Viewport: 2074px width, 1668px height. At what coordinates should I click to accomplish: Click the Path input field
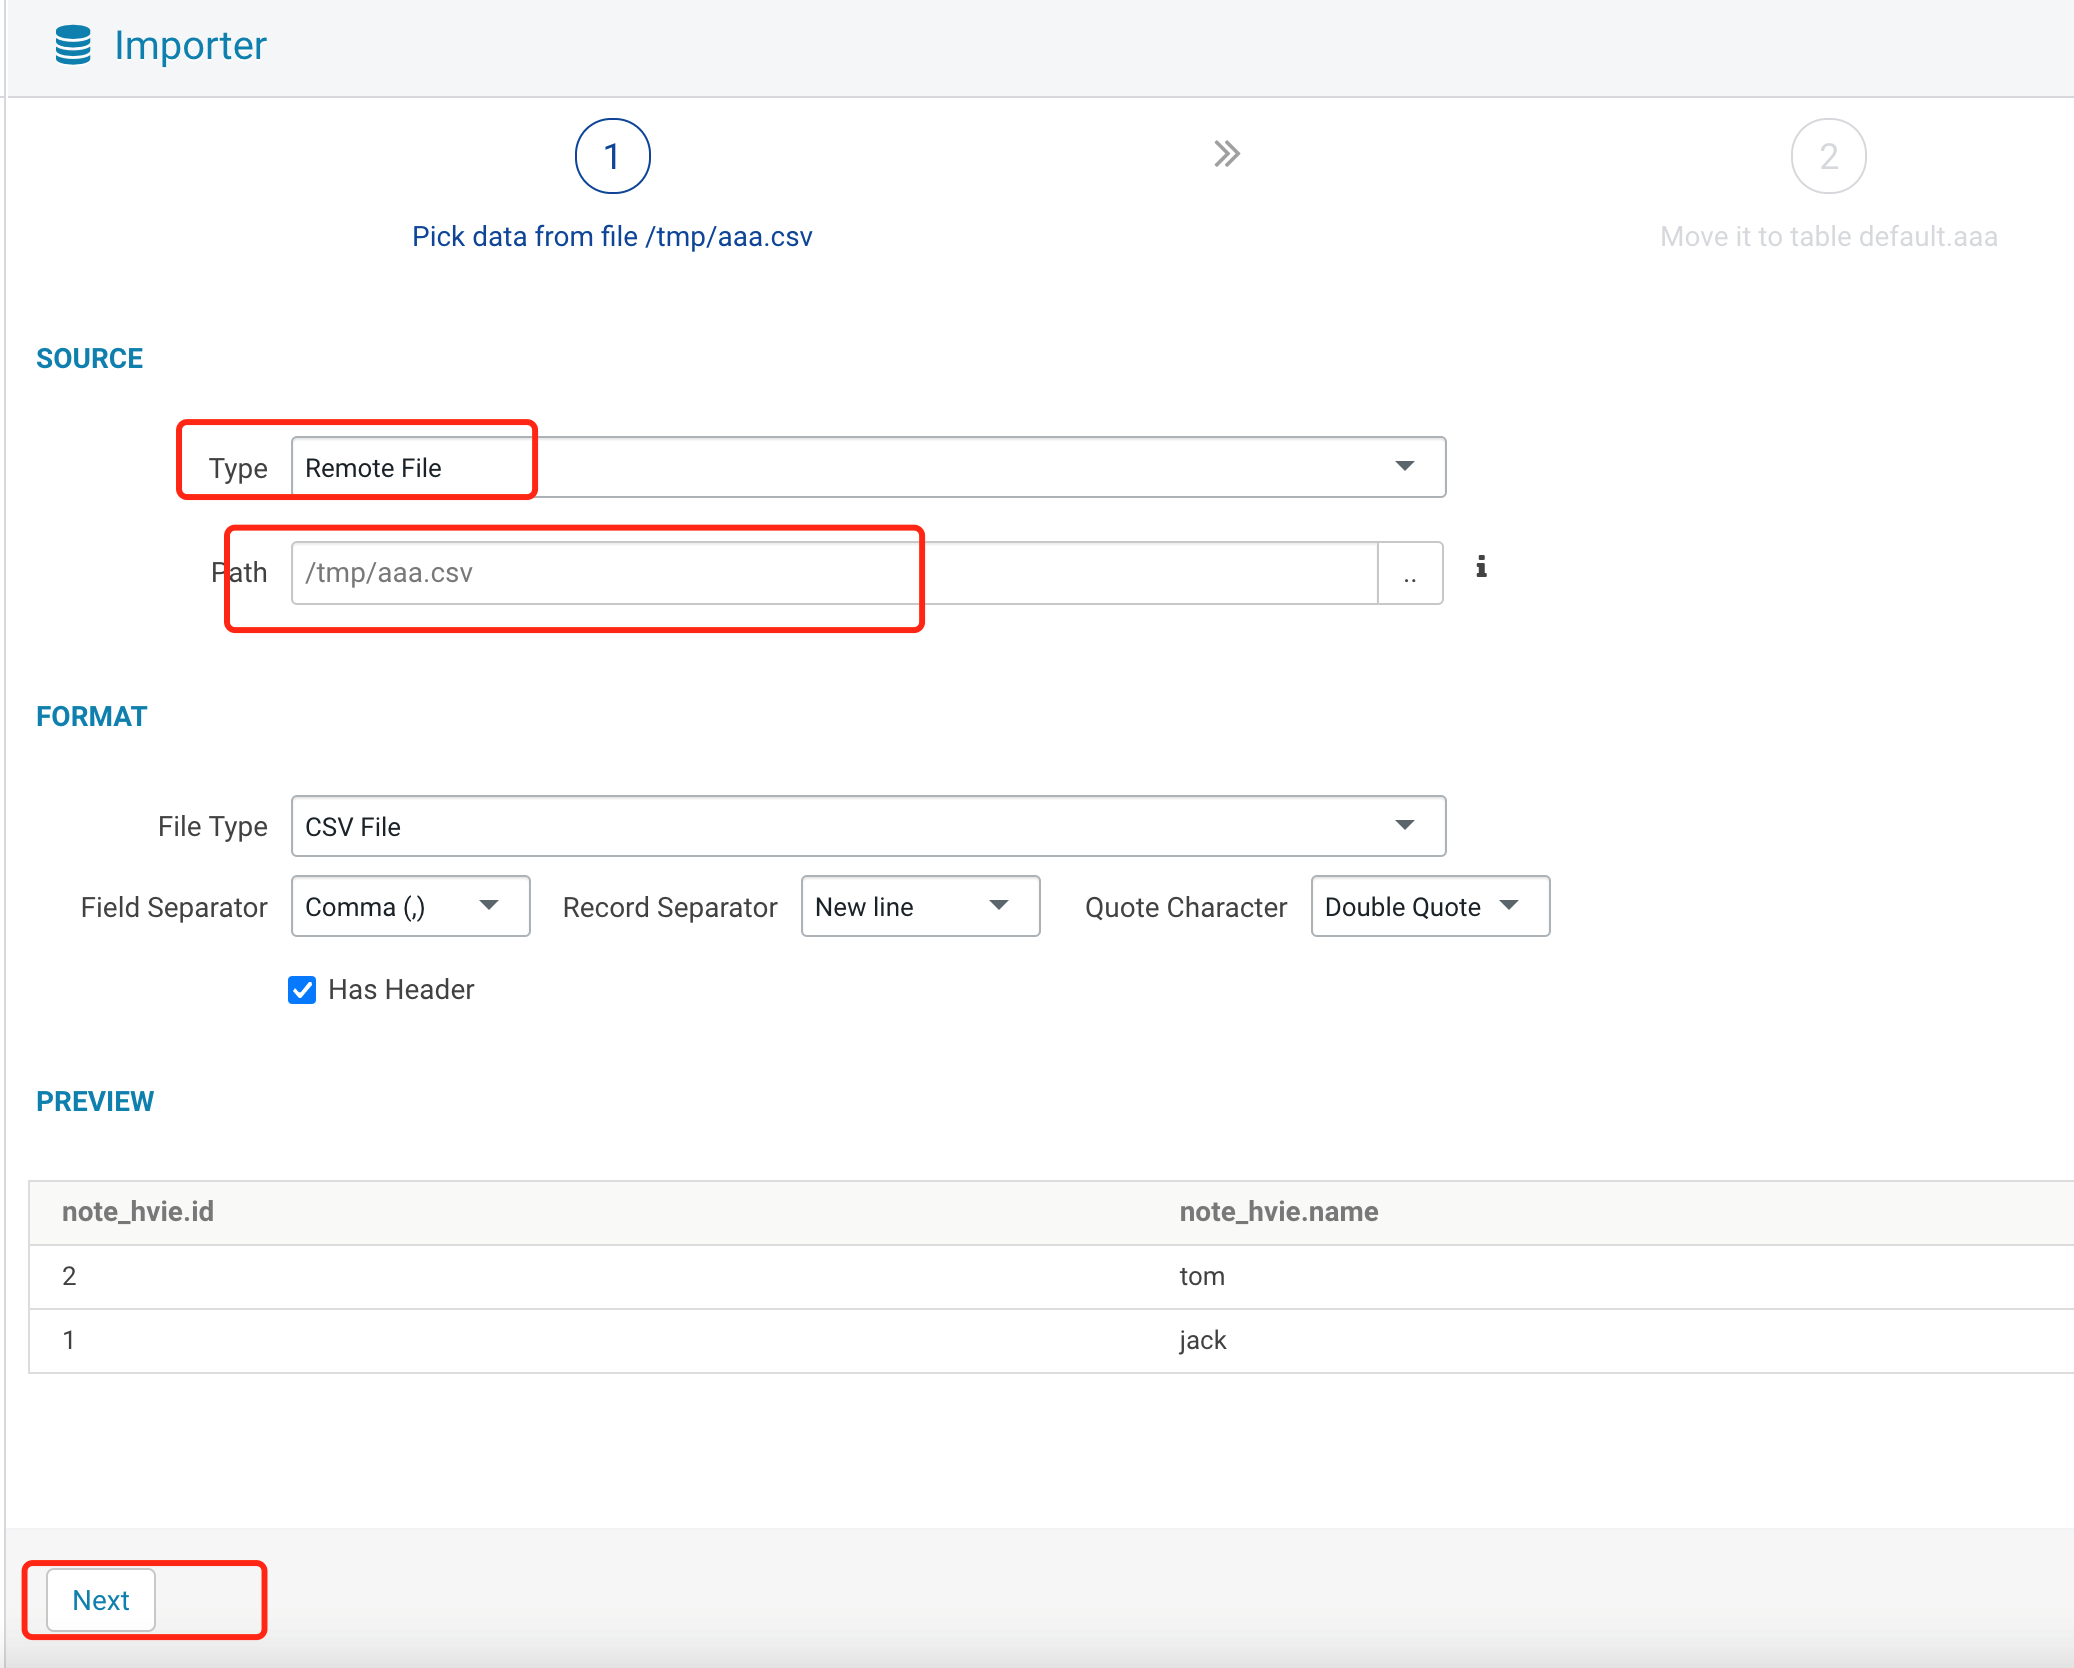click(x=833, y=573)
